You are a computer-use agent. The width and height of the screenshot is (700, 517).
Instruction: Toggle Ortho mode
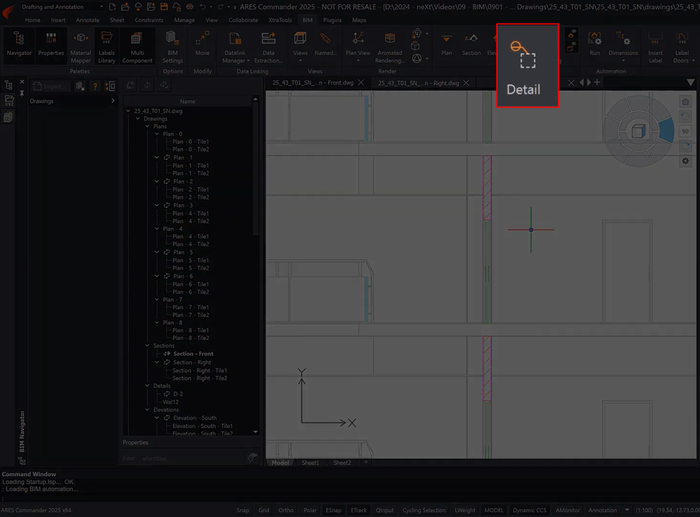click(286, 510)
